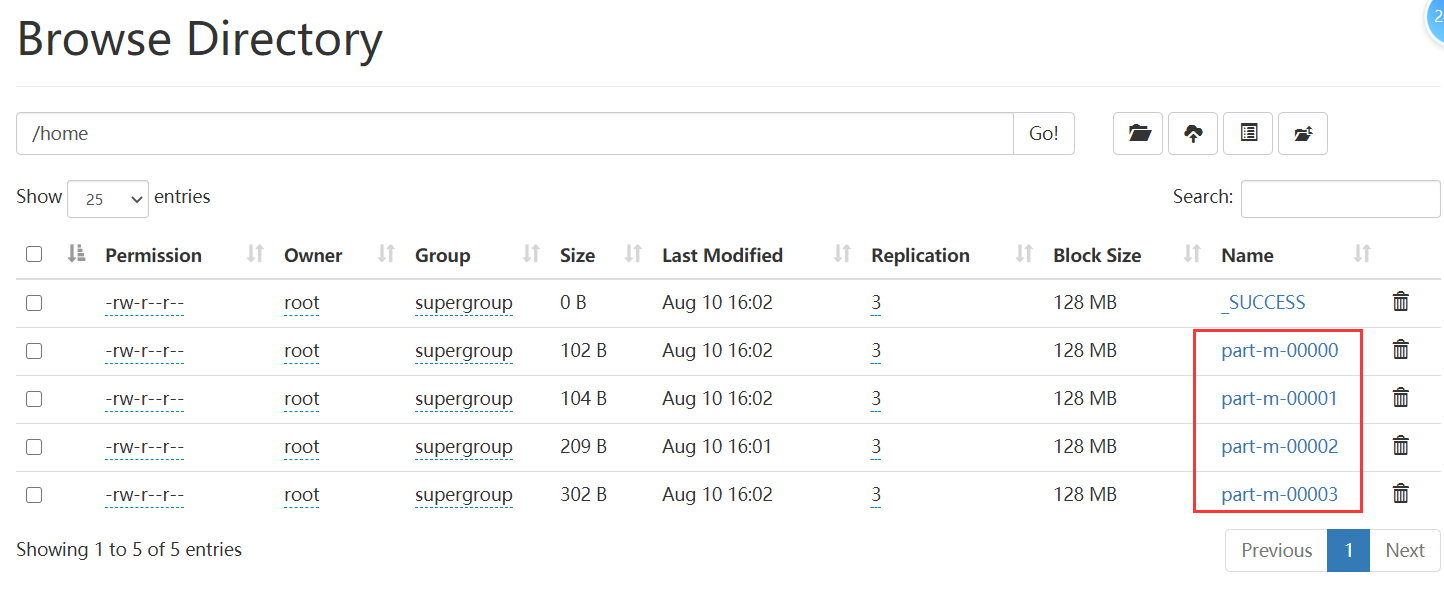Toggle the select-all checkbox in the header
1444x601 pixels.
point(33,254)
